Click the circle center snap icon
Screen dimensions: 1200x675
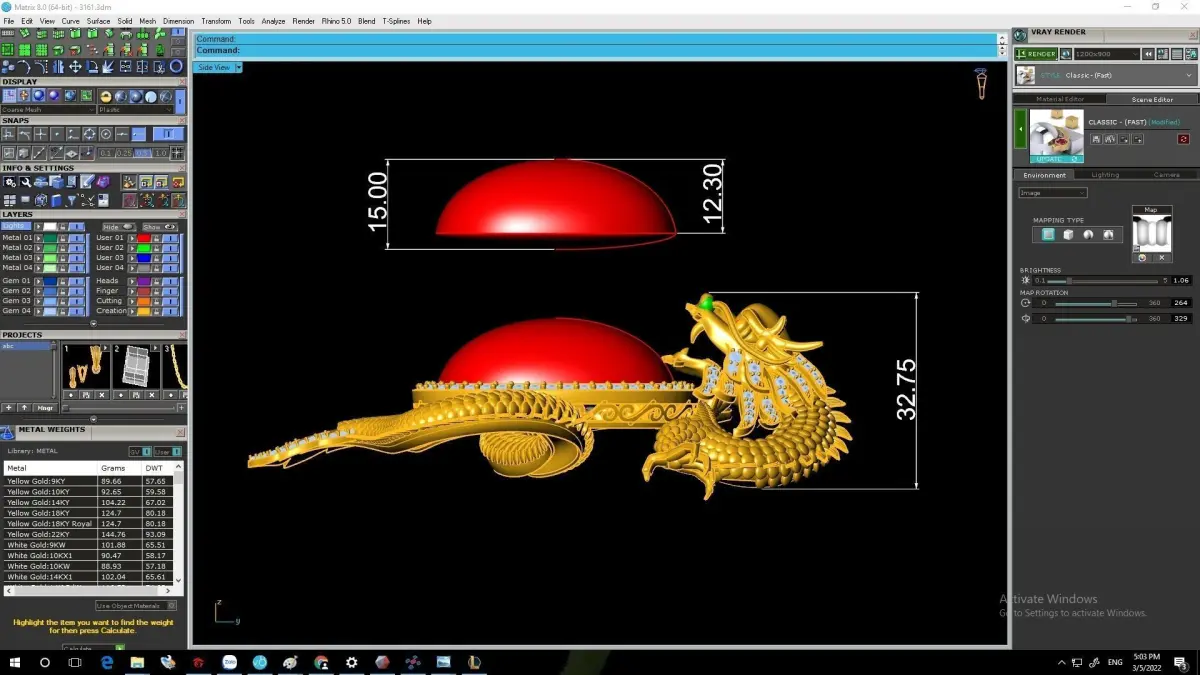106,134
